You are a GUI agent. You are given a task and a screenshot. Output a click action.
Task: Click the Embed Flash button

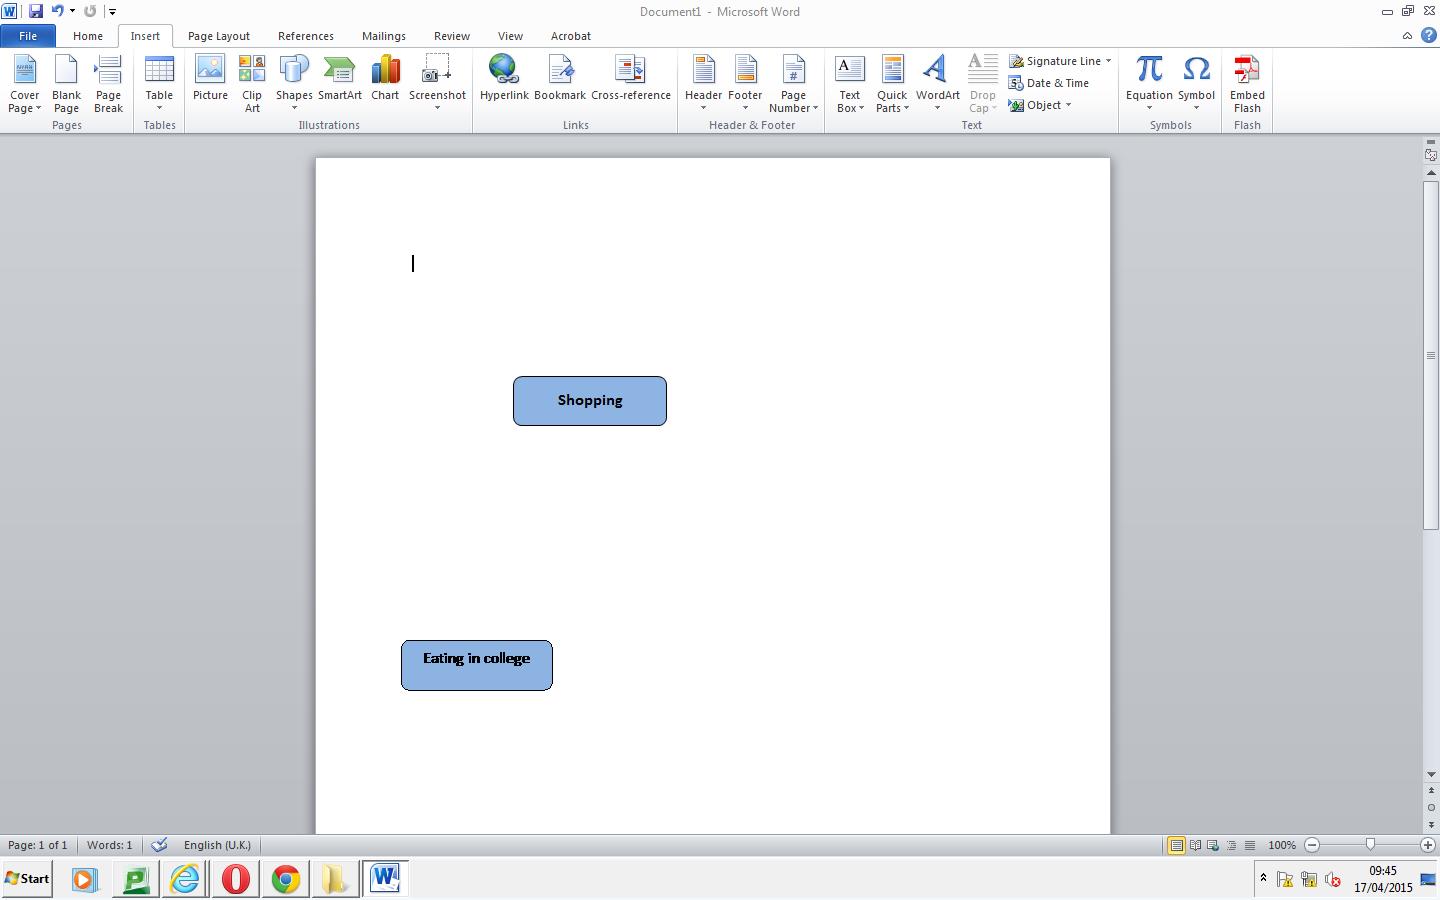(x=1247, y=84)
